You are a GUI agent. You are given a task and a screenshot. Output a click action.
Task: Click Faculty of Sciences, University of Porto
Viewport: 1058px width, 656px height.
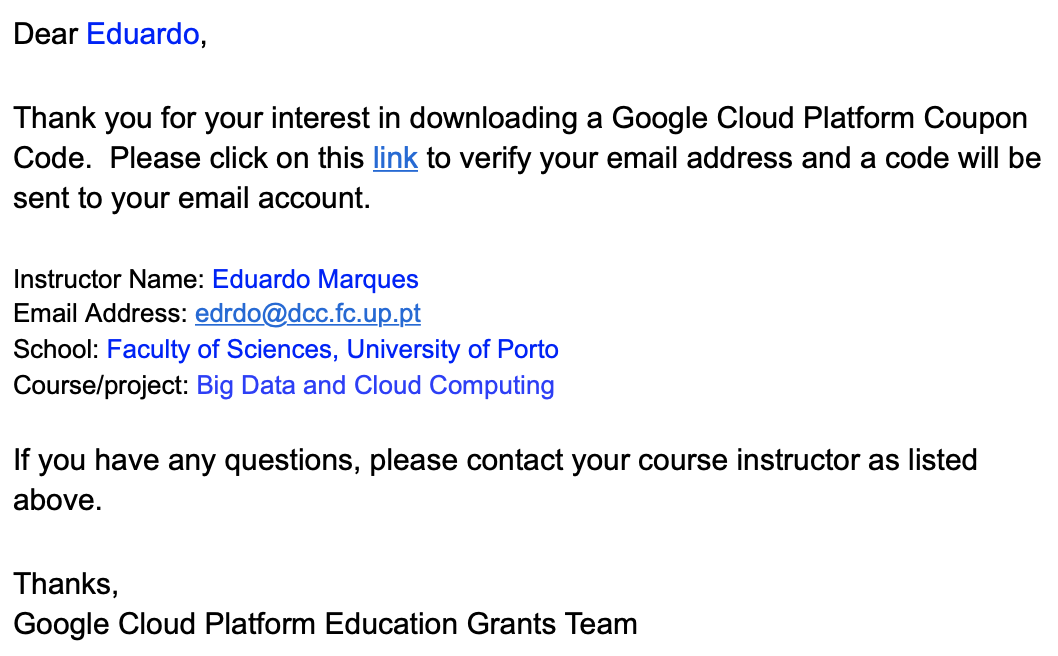click(x=332, y=349)
